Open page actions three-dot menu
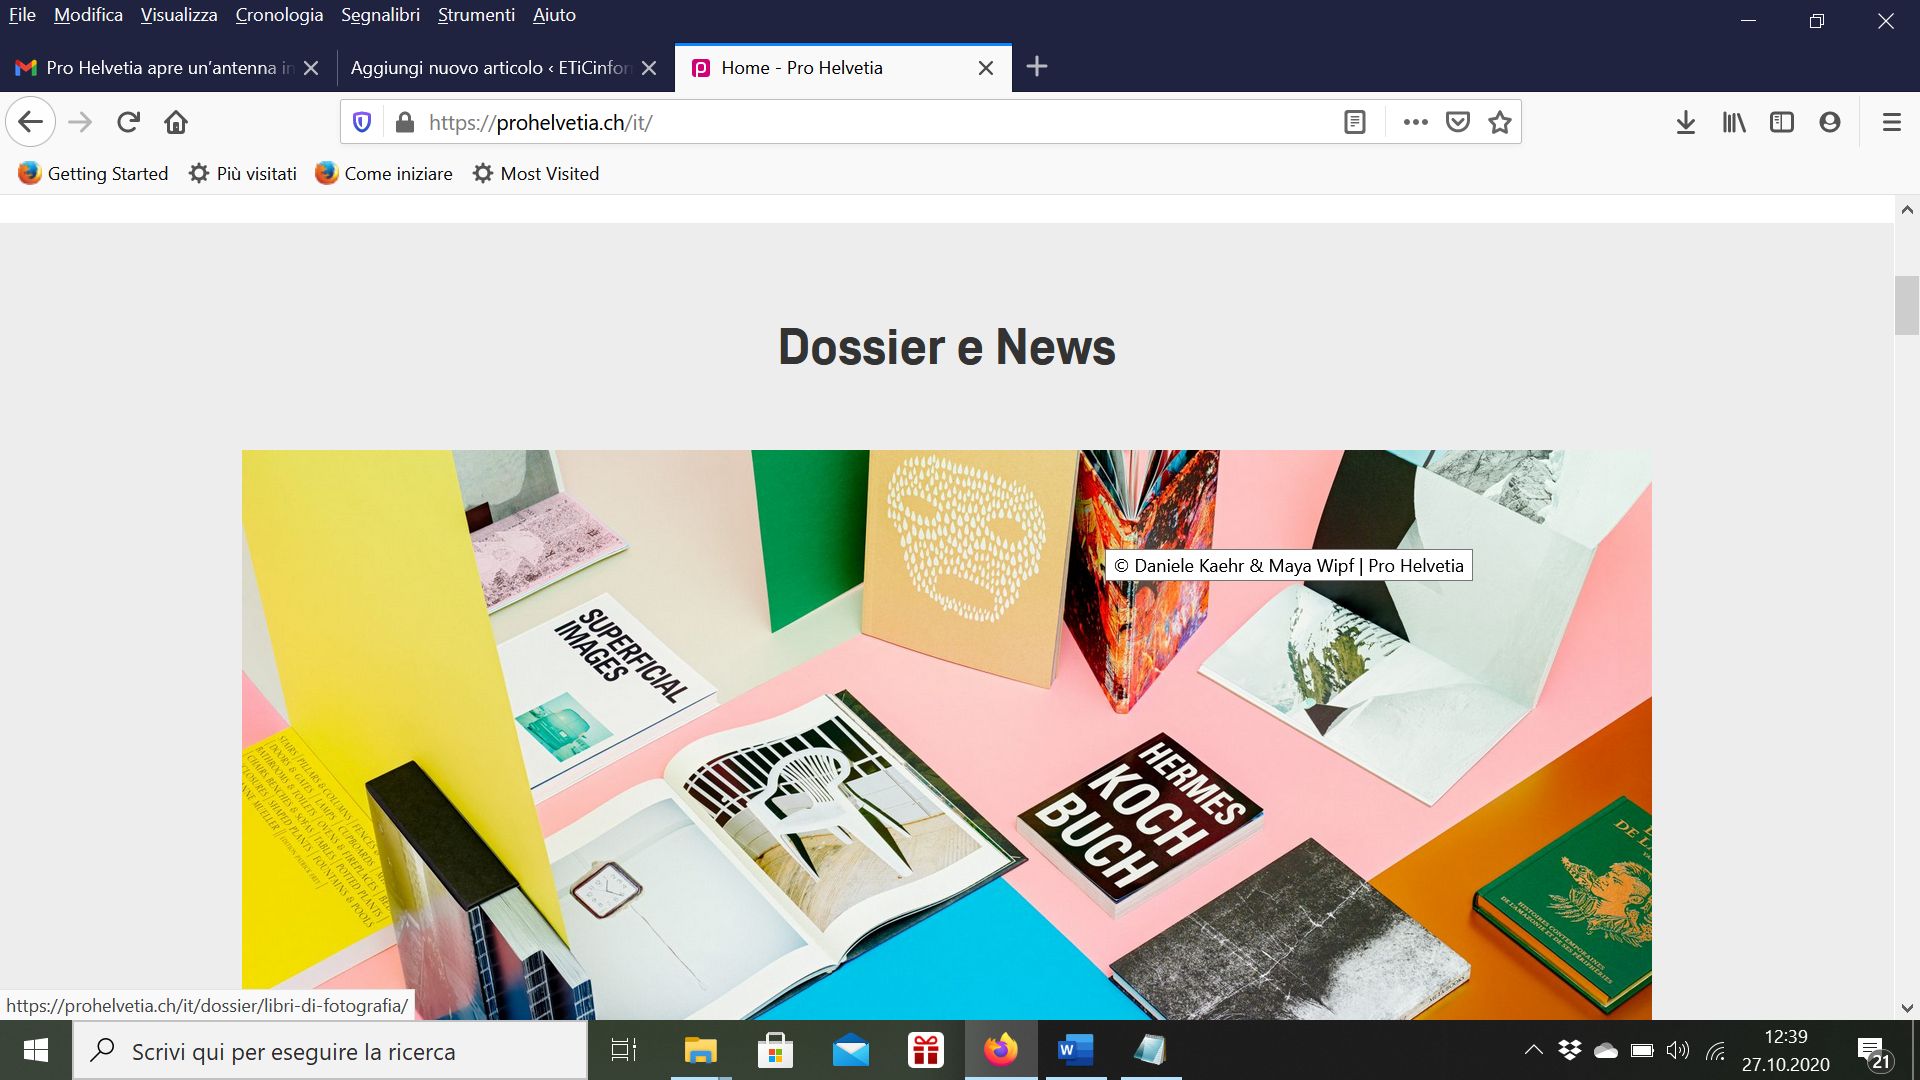This screenshot has width=1920, height=1080. (1415, 122)
